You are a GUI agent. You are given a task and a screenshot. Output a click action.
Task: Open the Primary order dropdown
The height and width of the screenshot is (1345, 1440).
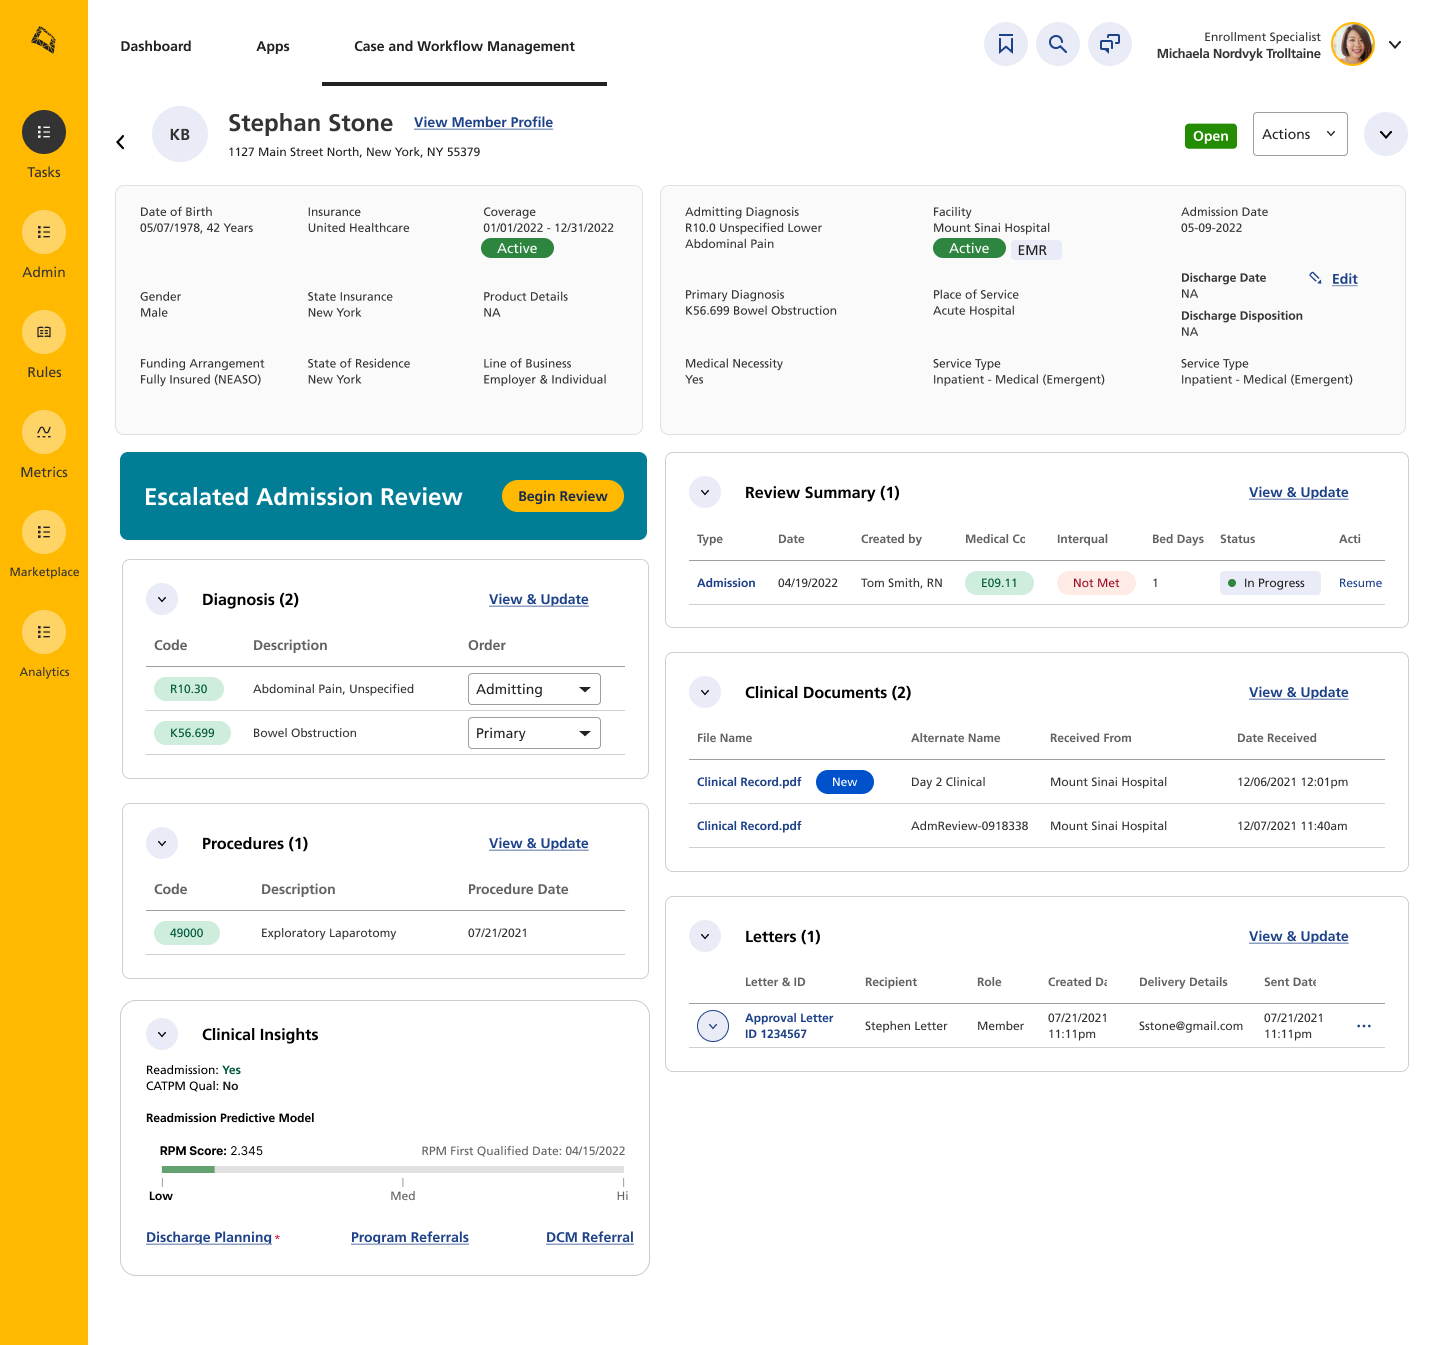click(x=534, y=733)
